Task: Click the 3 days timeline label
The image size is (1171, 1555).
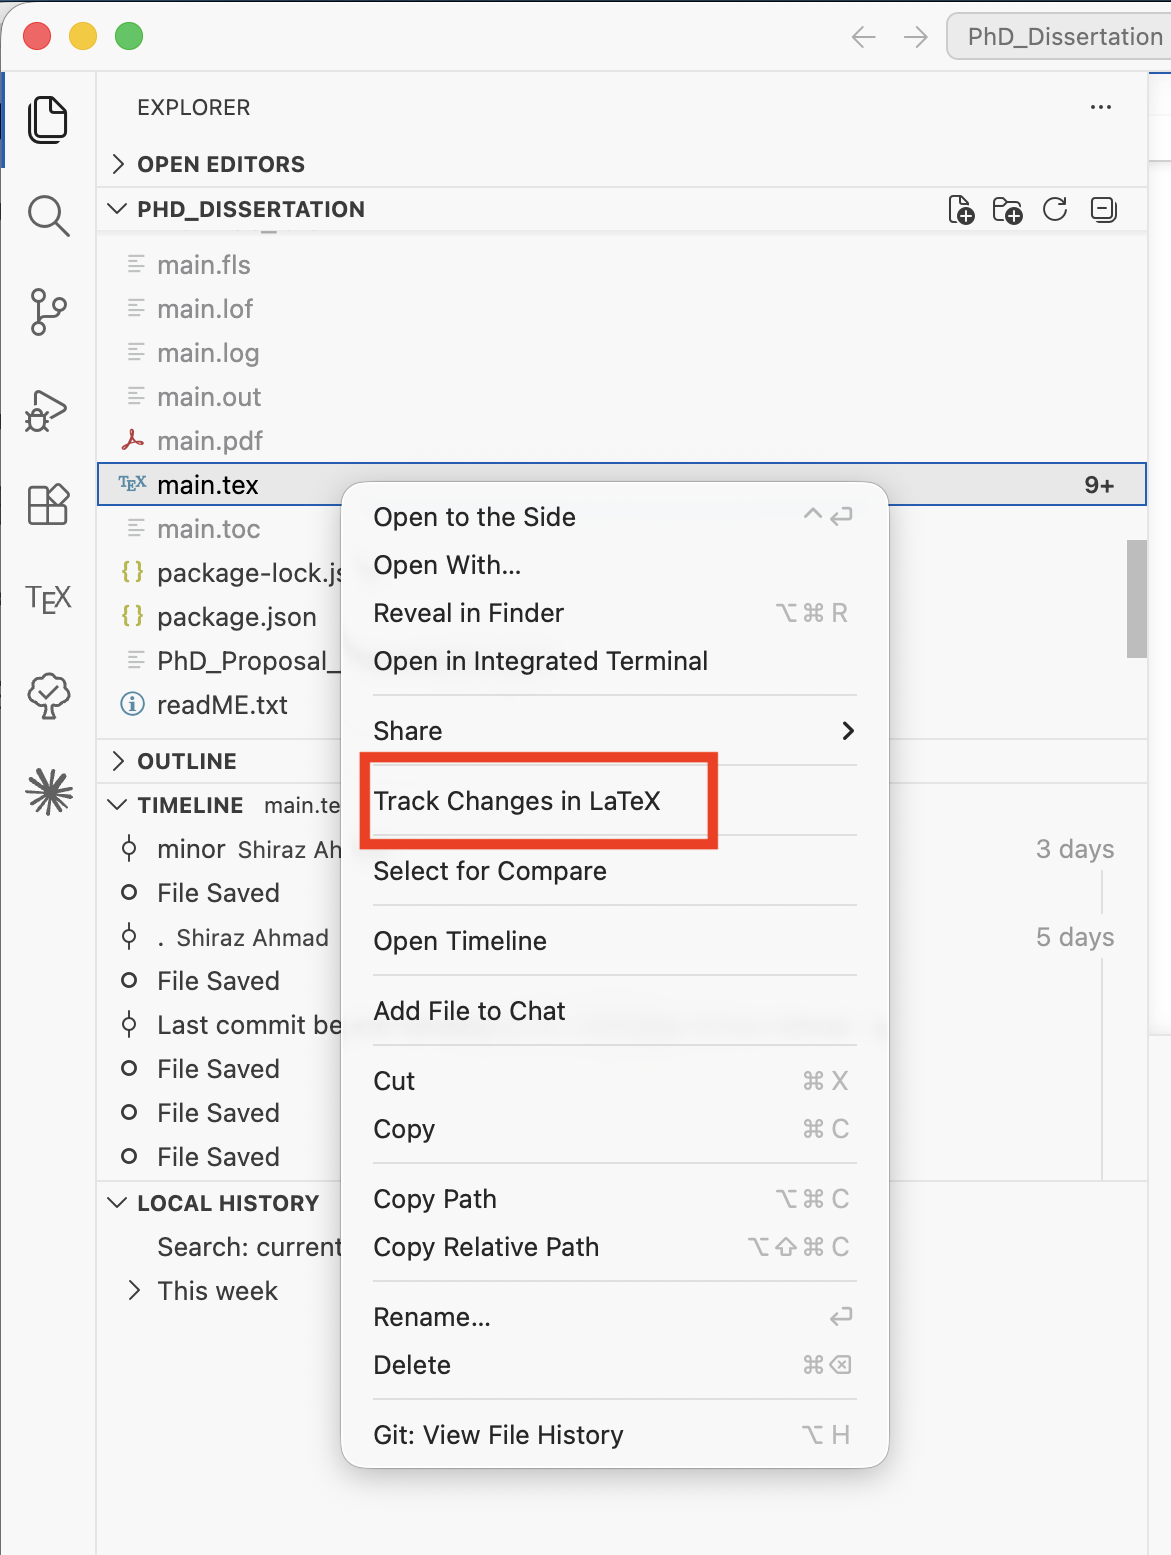Action: [1075, 849]
